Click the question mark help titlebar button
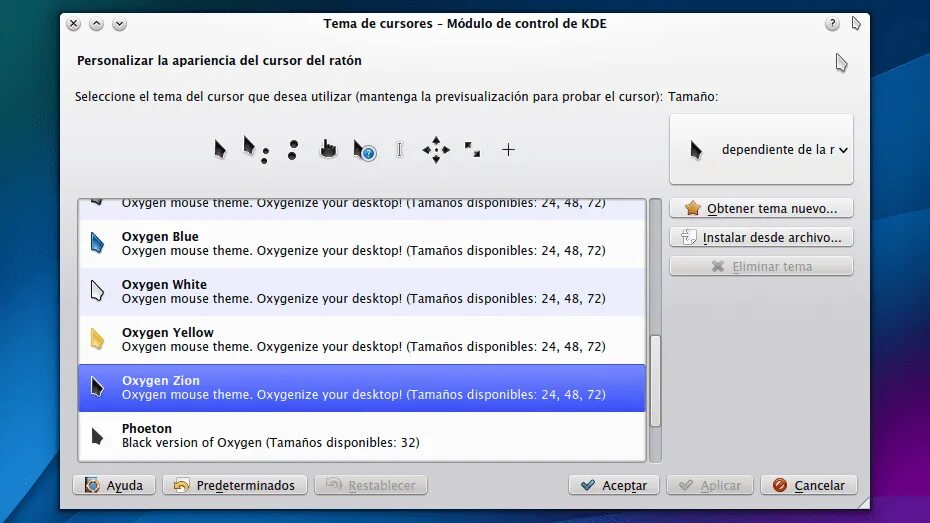This screenshot has width=930, height=523. pyautogui.click(x=832, y=24)
